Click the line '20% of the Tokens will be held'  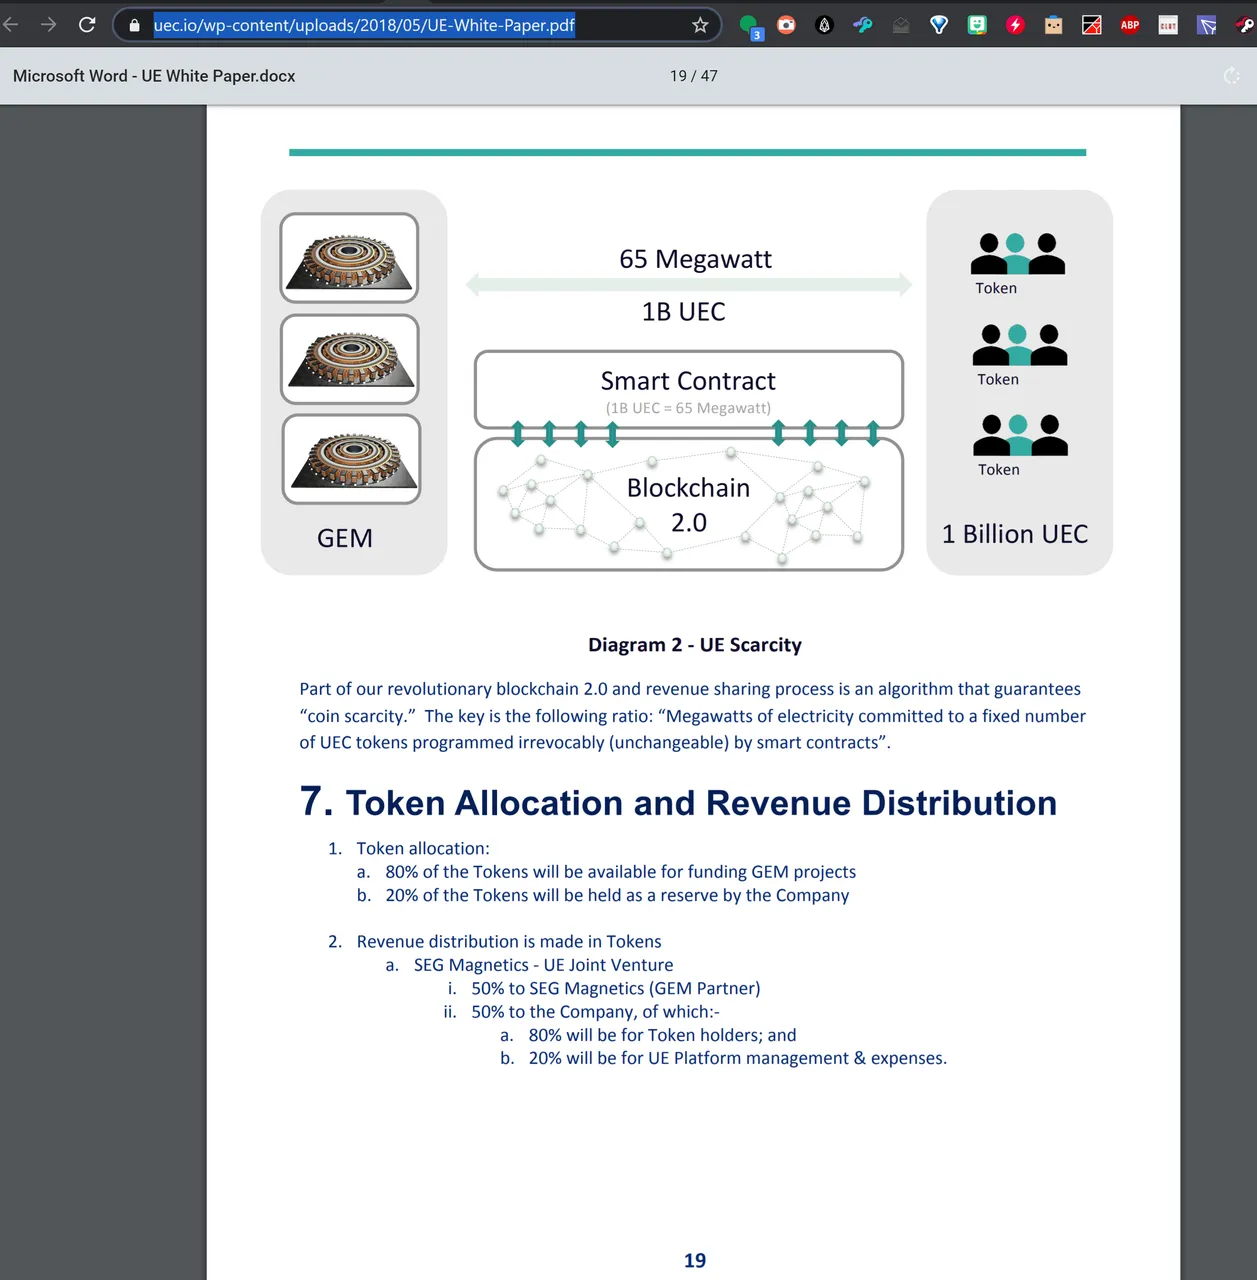pyautogui.click(x=617, y=895)
